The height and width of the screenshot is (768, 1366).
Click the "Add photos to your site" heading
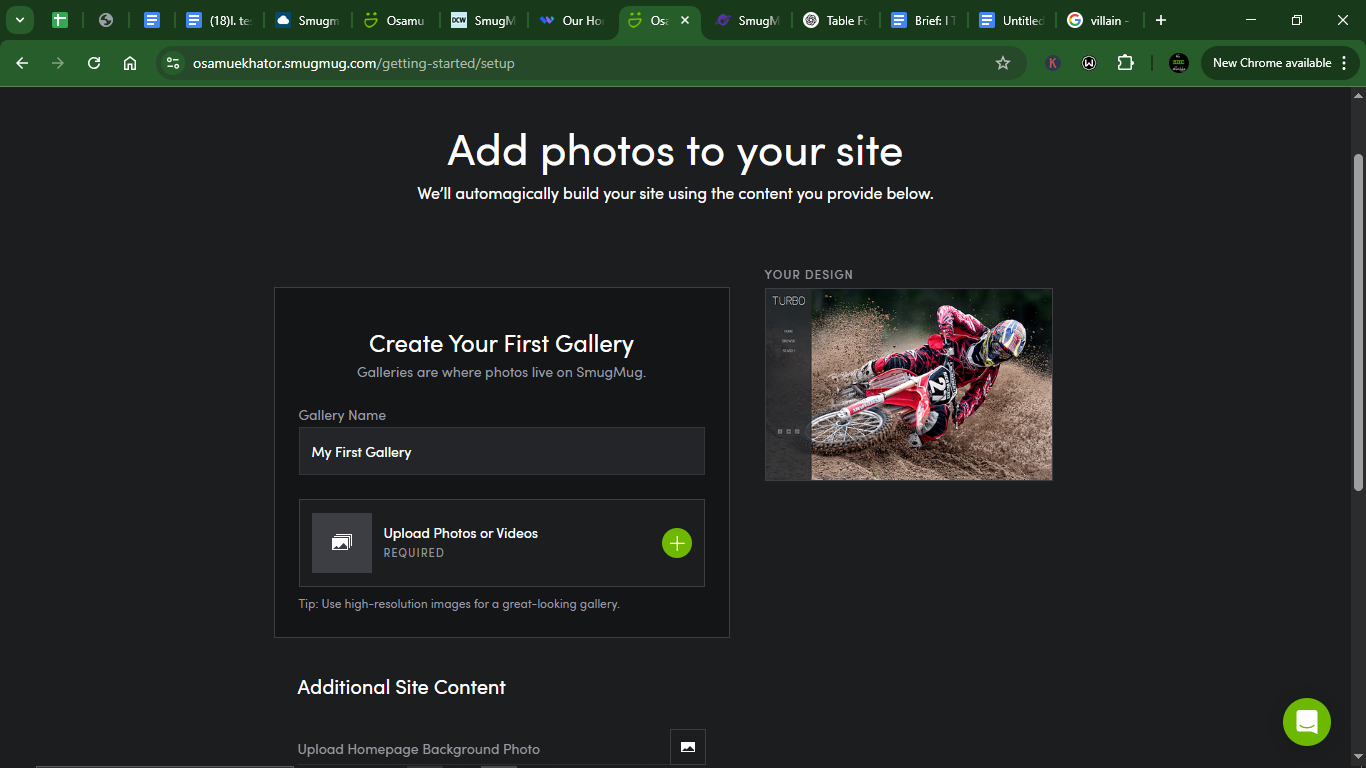[675, 150]
